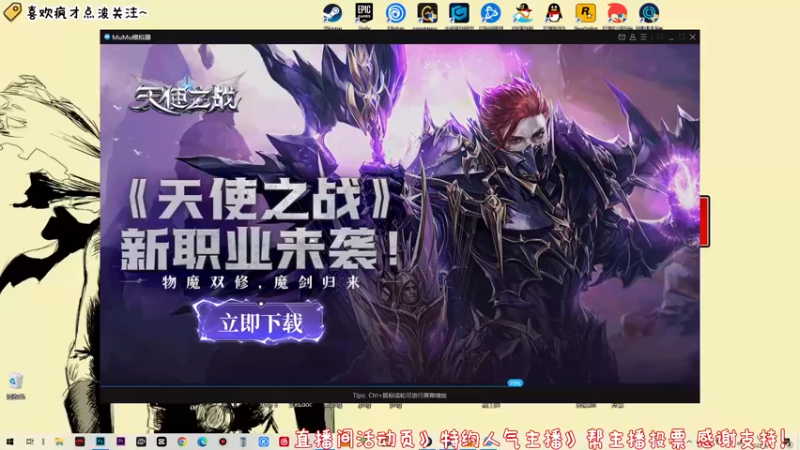The width and height of the screenshot is (800, 450).
Task: Open the blue K app on taskbar
Action: [264, 442]
